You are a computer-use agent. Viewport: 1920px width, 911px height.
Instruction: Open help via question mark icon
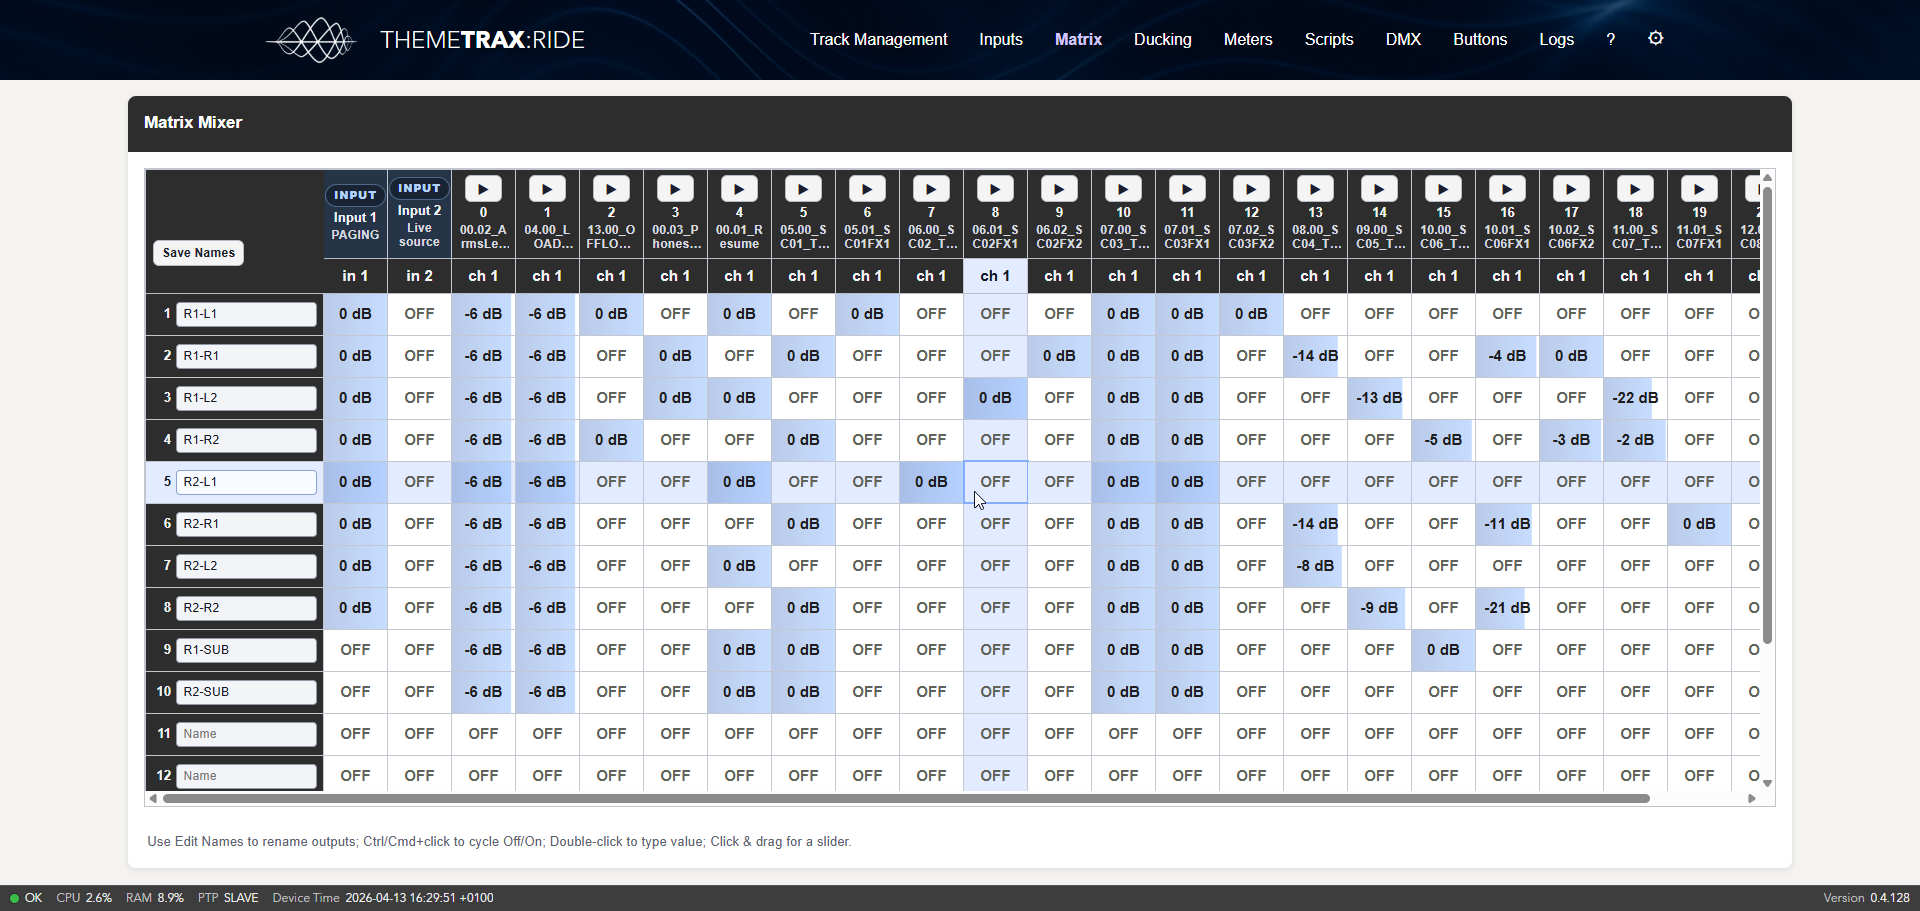(1610, 39)
